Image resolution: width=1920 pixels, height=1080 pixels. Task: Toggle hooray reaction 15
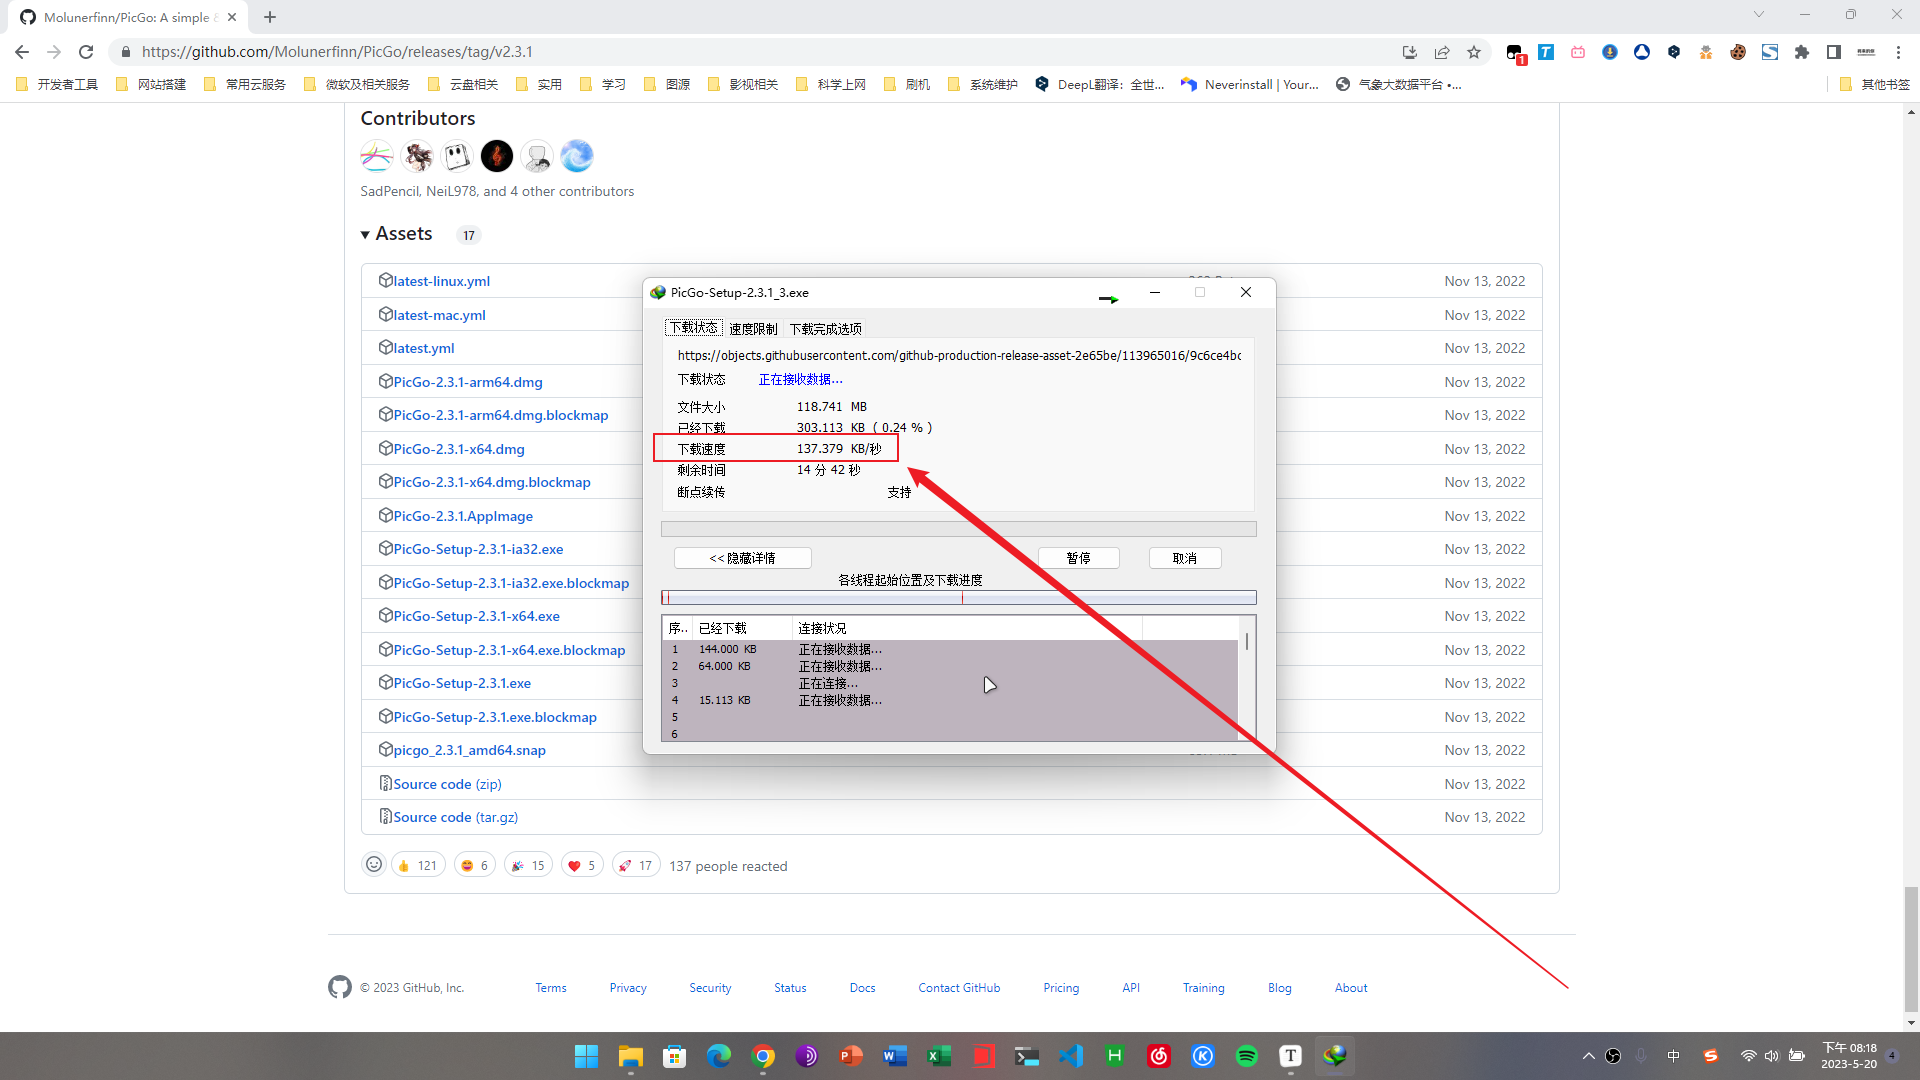[528, 865]
